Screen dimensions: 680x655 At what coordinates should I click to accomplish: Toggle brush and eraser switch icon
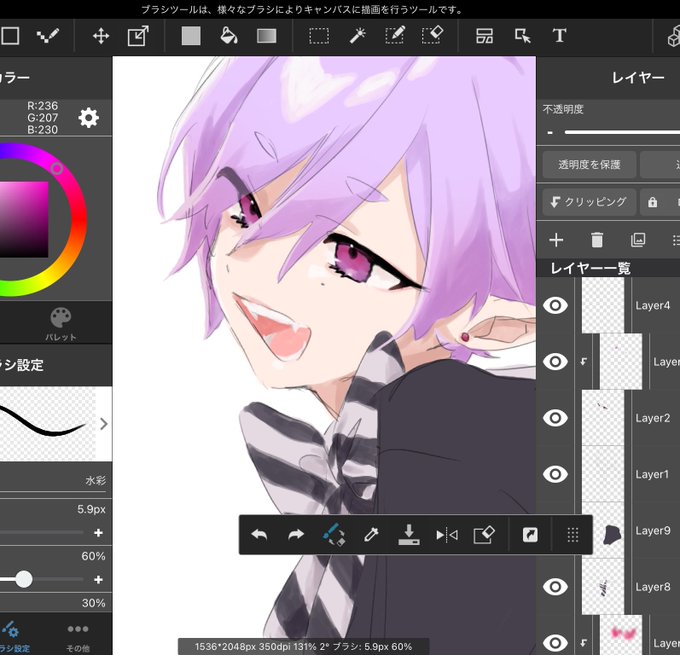point(334,534)
